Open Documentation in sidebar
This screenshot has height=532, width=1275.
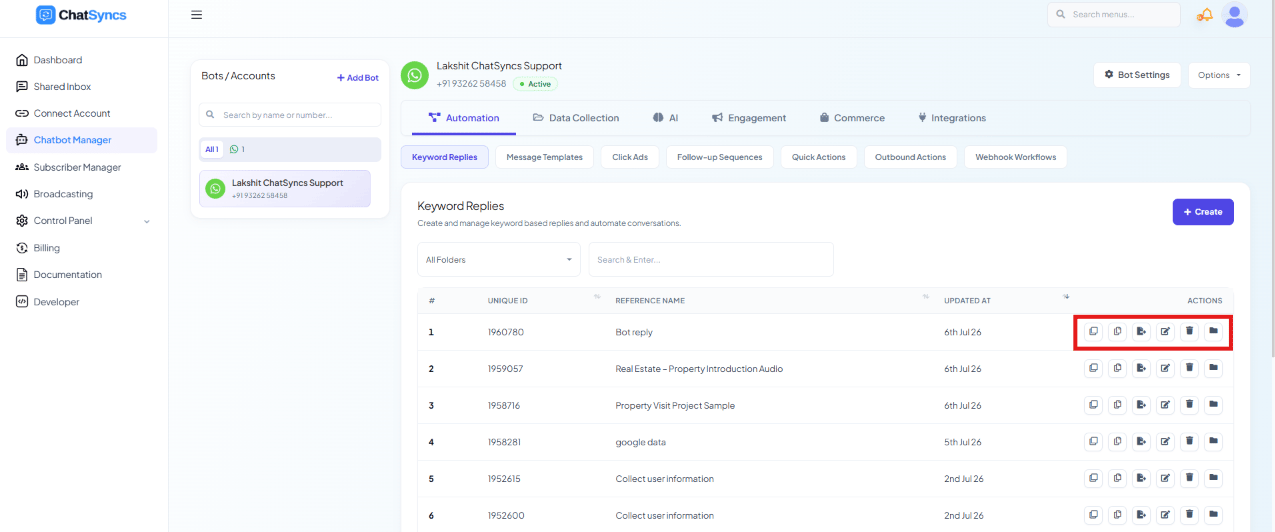tap(84, 275)
